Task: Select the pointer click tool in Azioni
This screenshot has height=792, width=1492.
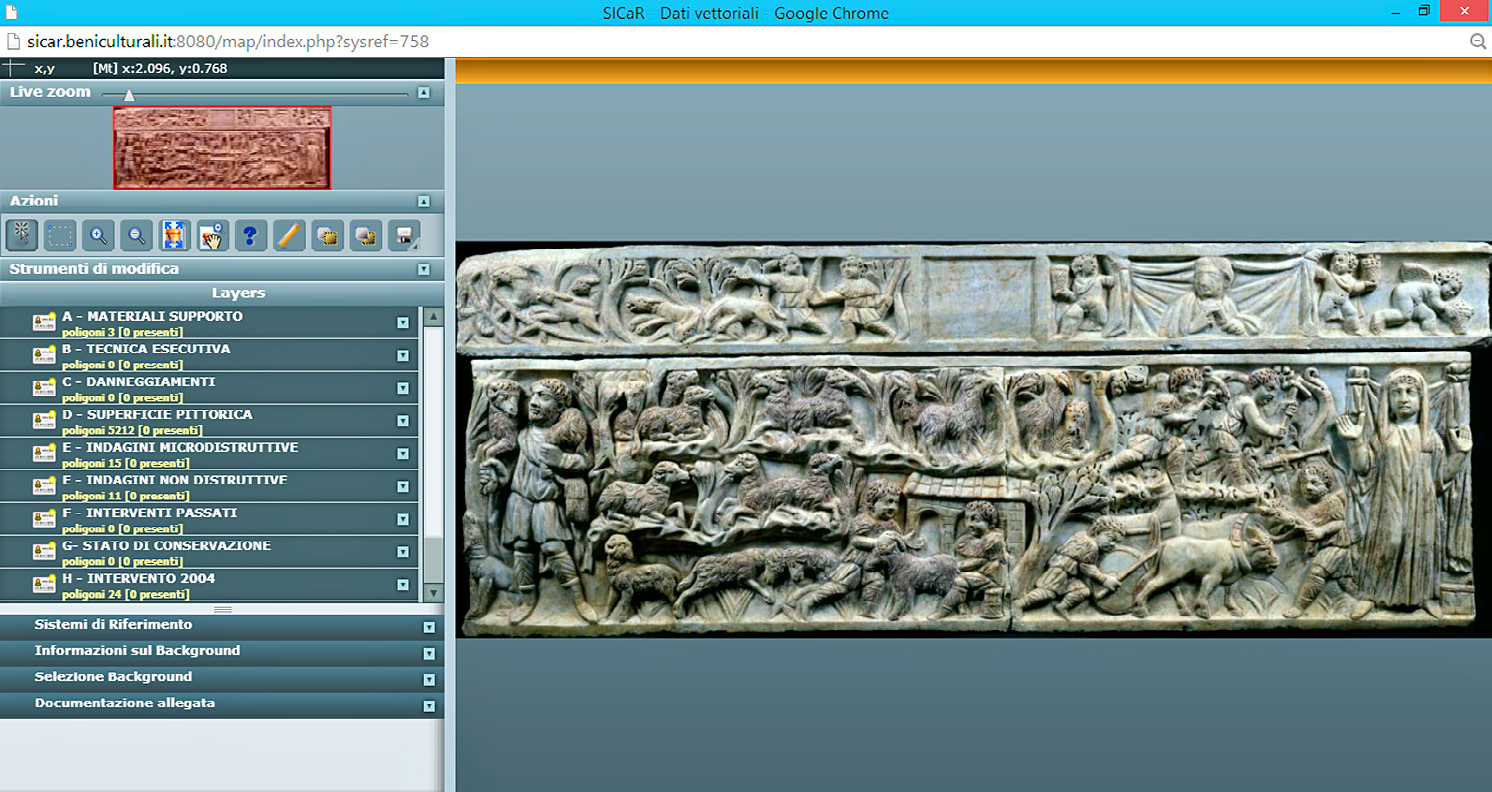Action: pos(22,236)
